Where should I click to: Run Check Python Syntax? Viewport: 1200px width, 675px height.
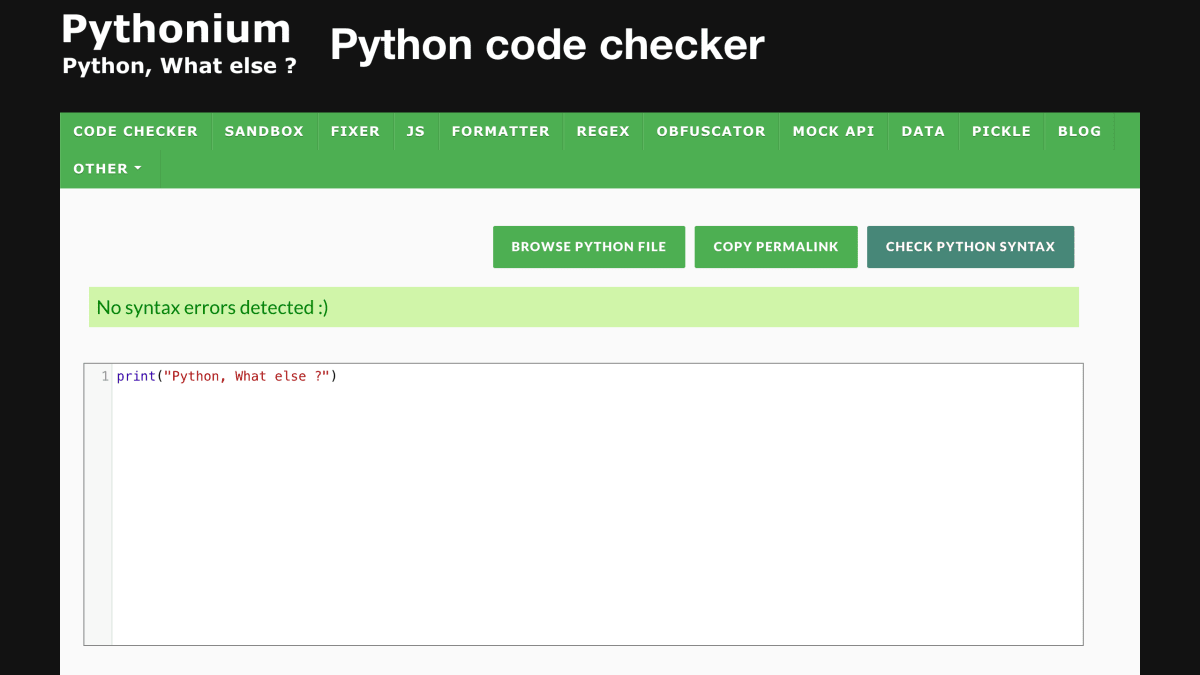coord(970,247)
